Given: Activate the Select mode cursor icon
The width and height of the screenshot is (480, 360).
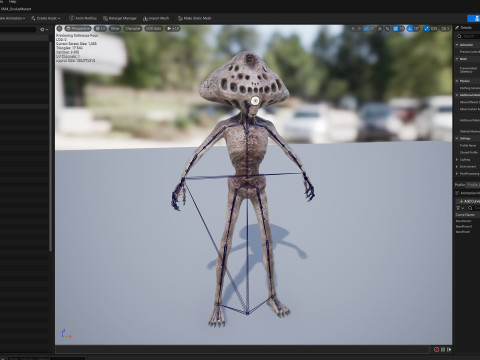Looking at the screenshot, I should [x=353, y=29].
